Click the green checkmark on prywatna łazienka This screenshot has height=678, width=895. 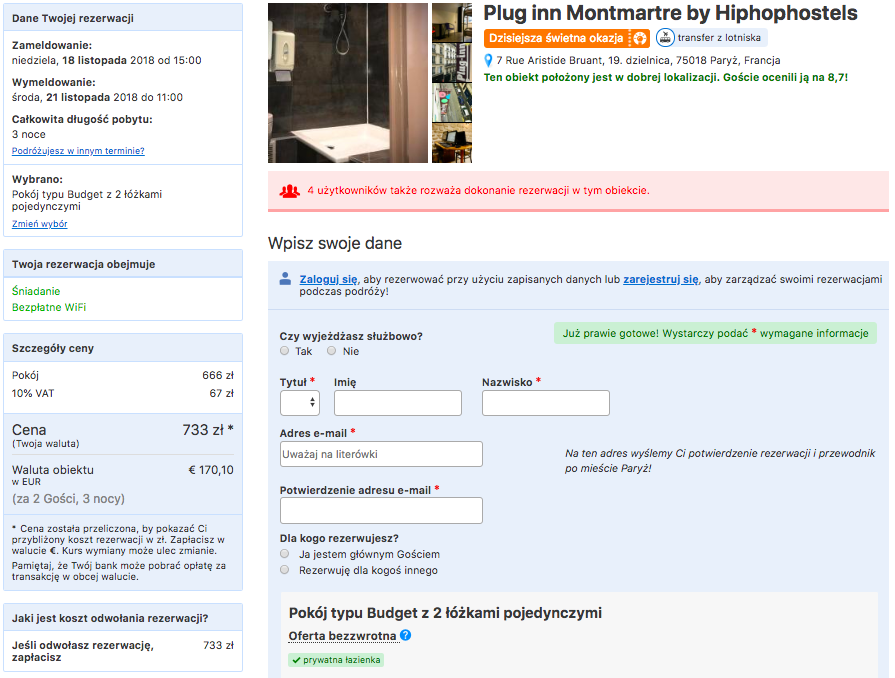tap(296, 660)
